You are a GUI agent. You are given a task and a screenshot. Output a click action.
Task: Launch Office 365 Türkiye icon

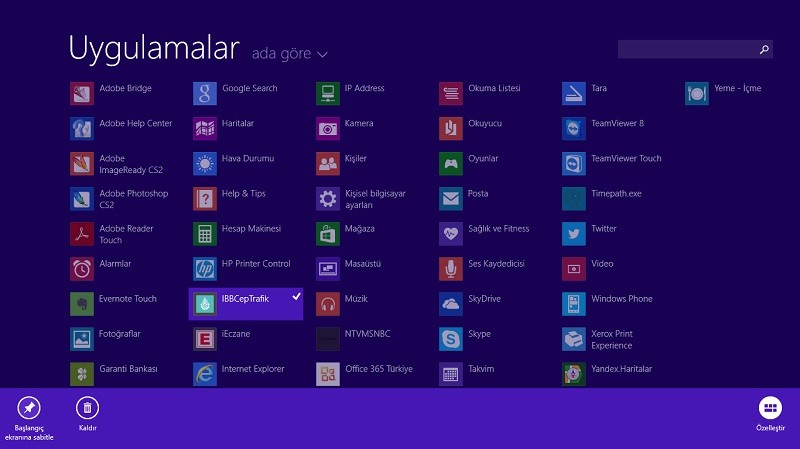[328, 375]
